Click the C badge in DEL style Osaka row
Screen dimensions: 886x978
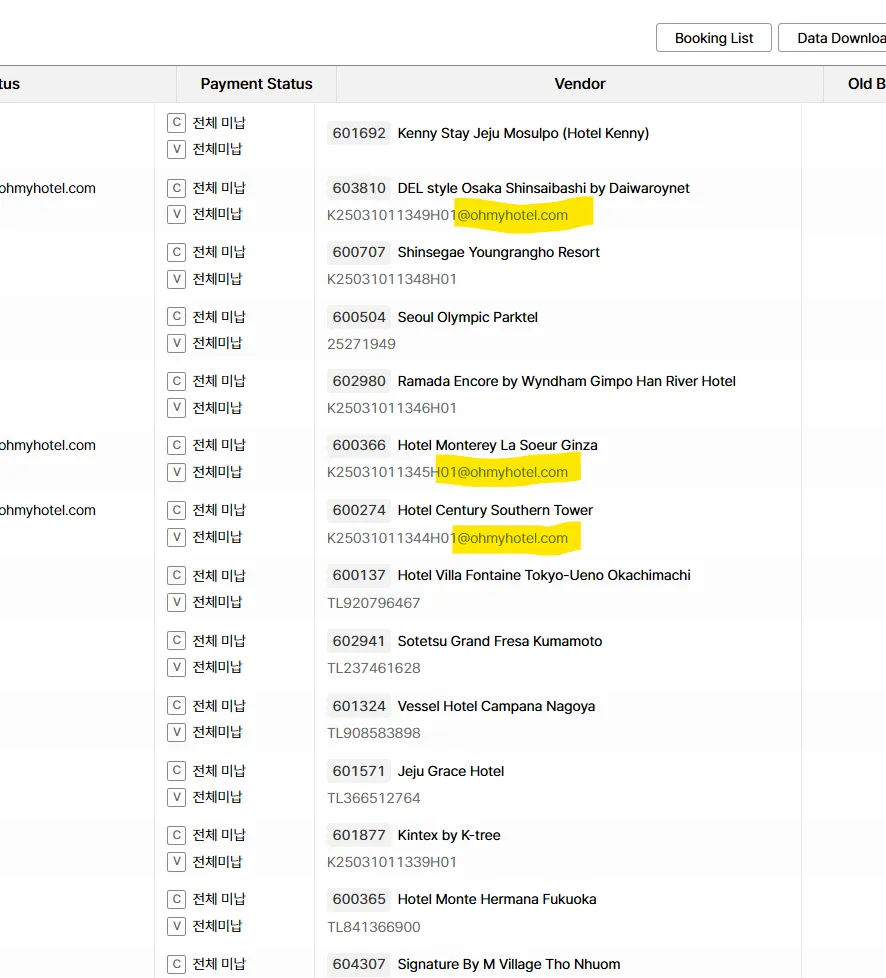click(177, 188)
